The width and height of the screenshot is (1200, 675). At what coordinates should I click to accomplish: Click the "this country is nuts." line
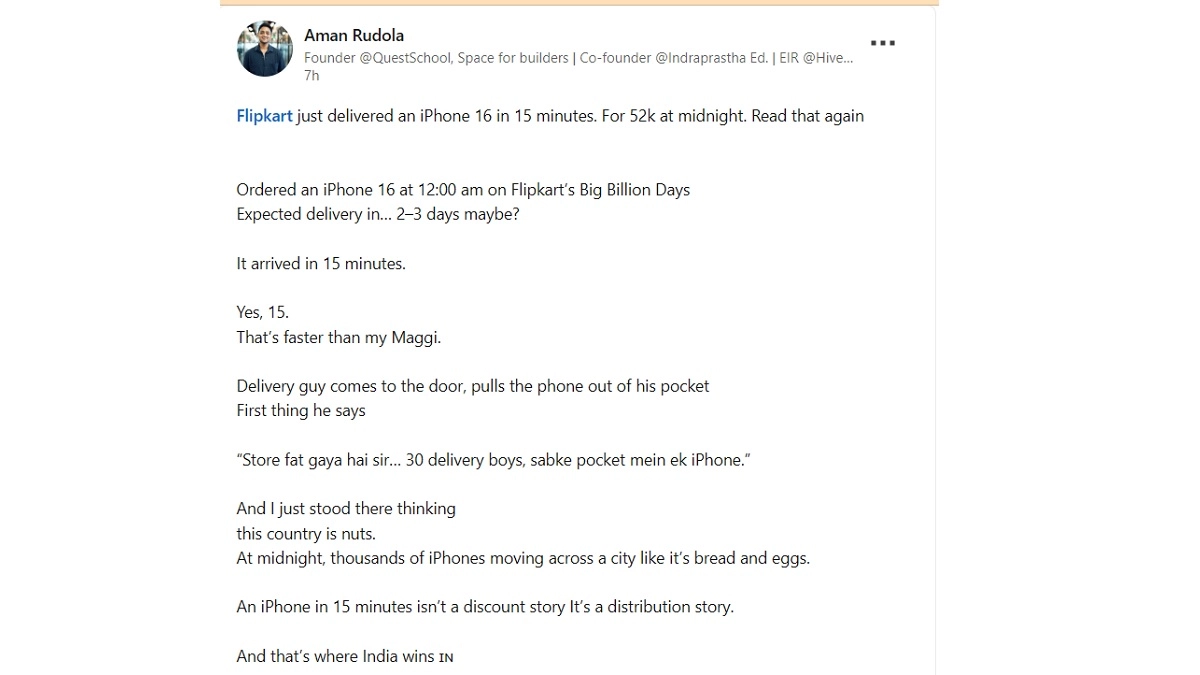(306, 533)
